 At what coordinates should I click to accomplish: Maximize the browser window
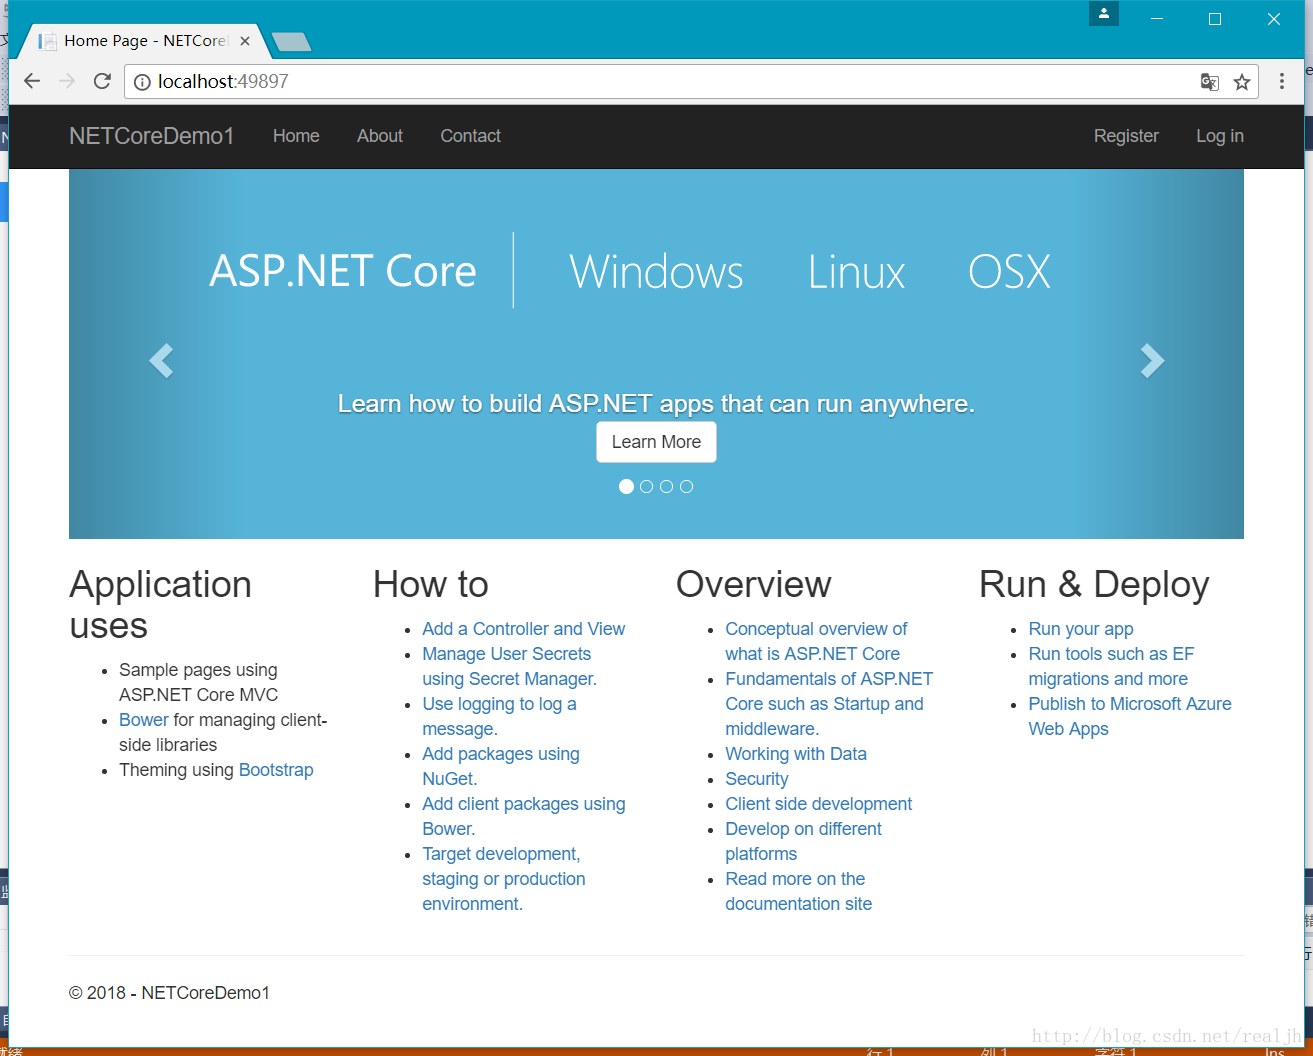[x=1215, y=19]
